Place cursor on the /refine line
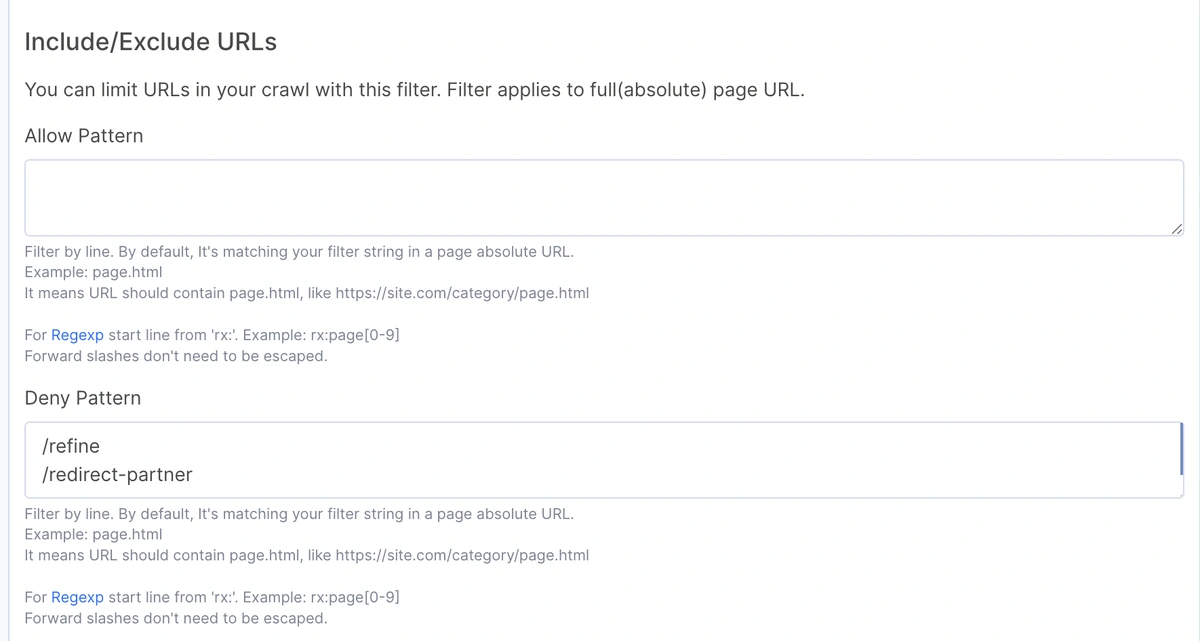 [71, 446]
